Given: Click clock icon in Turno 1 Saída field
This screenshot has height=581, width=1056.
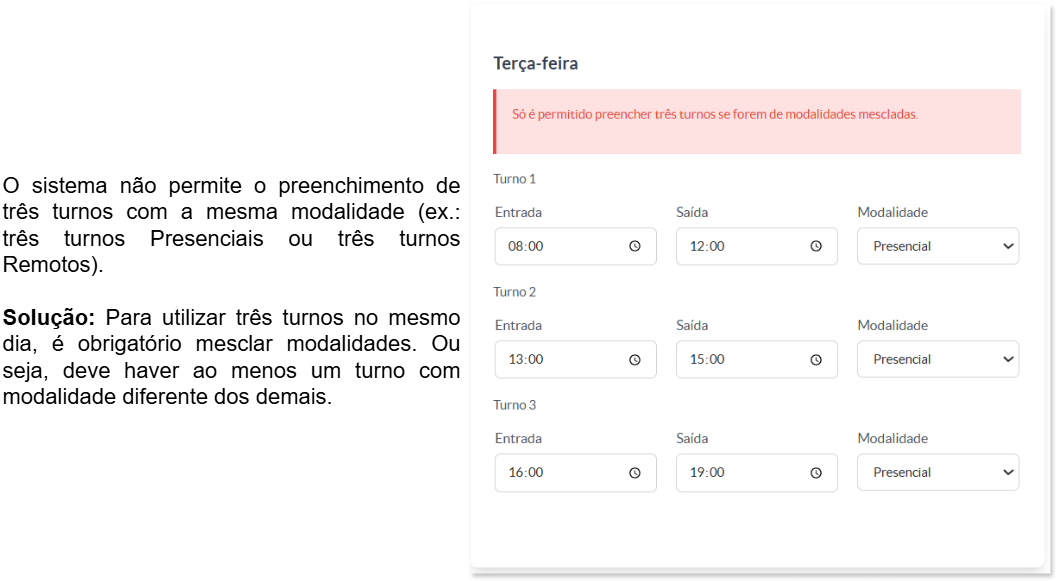Looking at the screenshot, I should pos(816,246).
